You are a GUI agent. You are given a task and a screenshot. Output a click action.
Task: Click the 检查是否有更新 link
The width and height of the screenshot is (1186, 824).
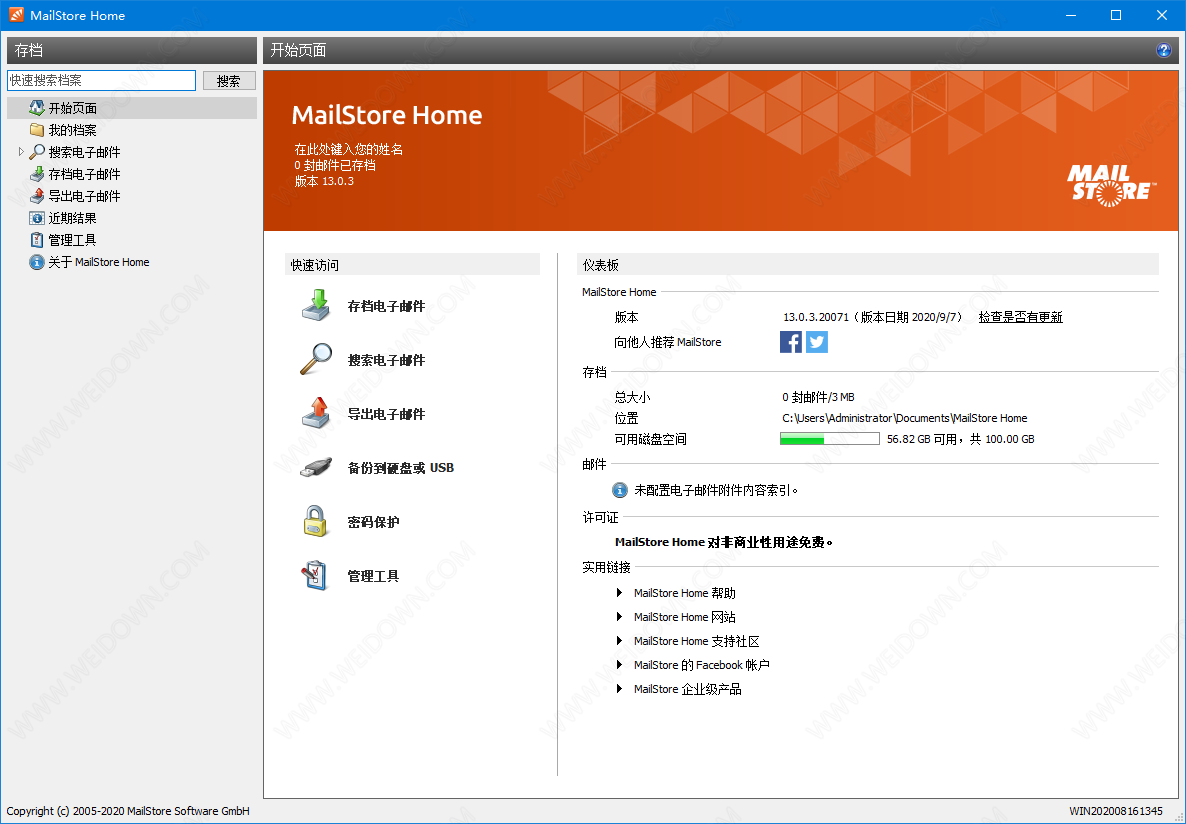click(1020, 317)
